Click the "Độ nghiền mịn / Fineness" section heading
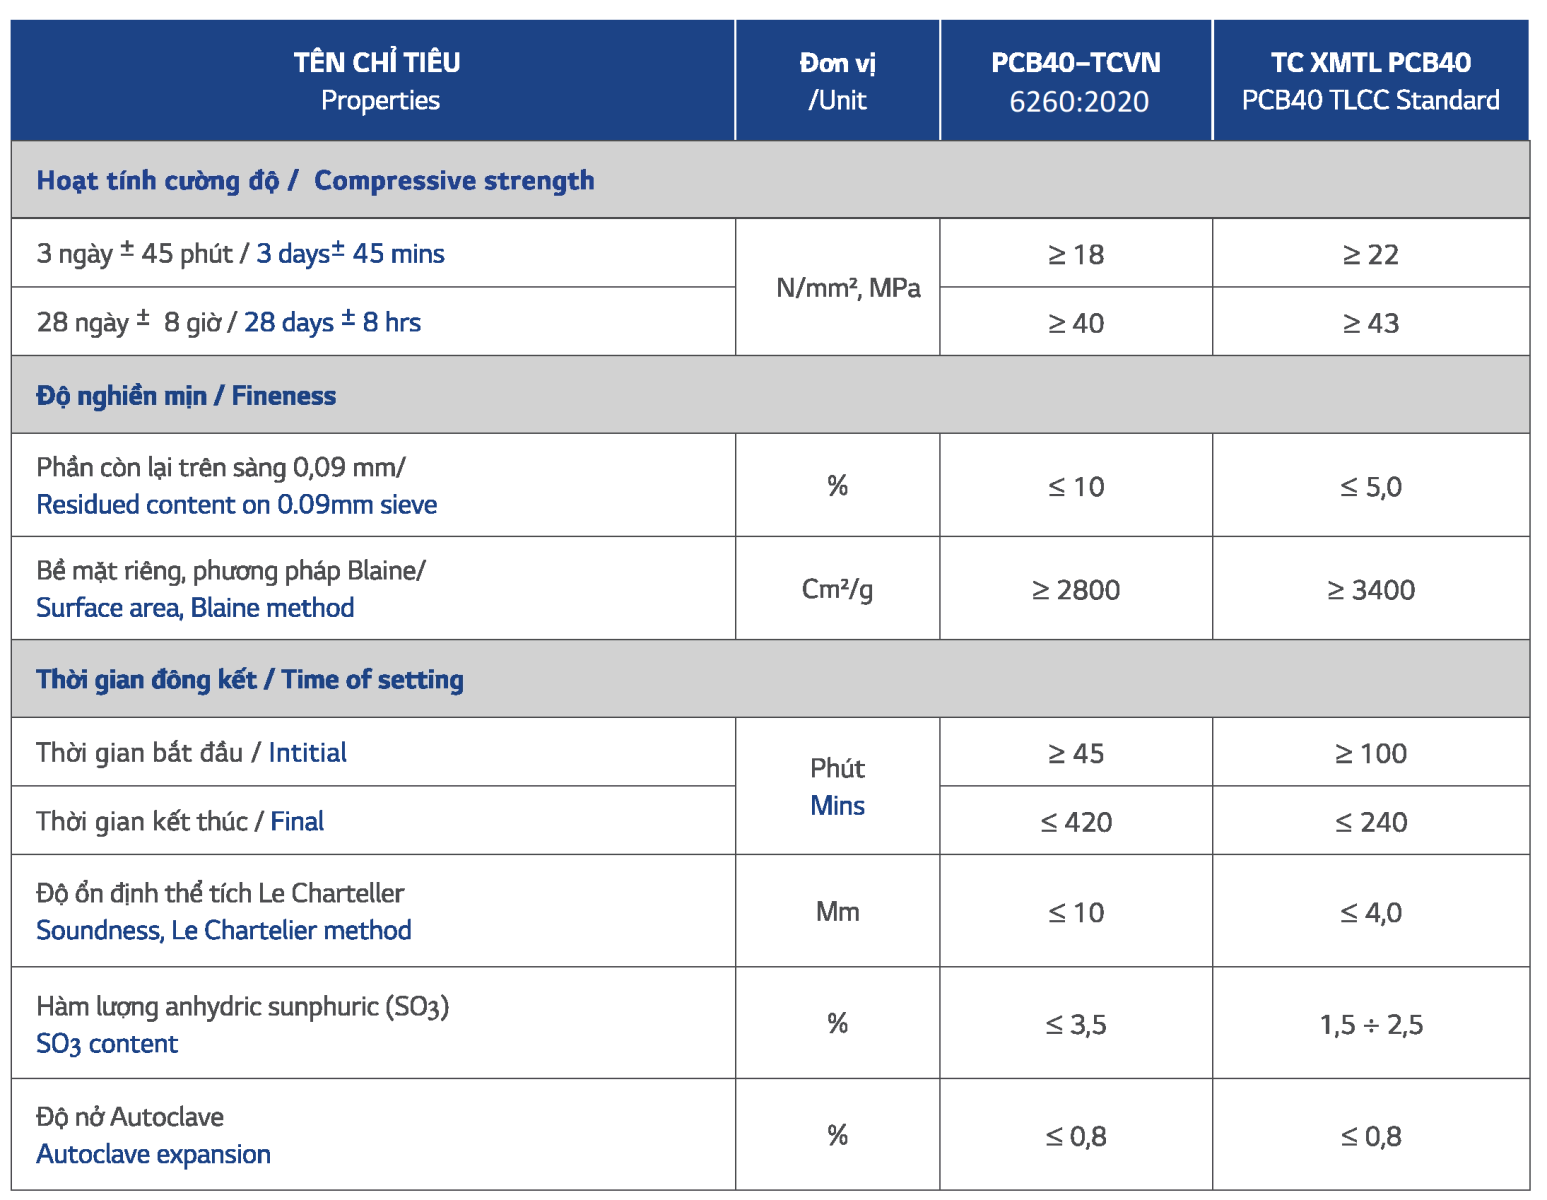 click(186, 396)
